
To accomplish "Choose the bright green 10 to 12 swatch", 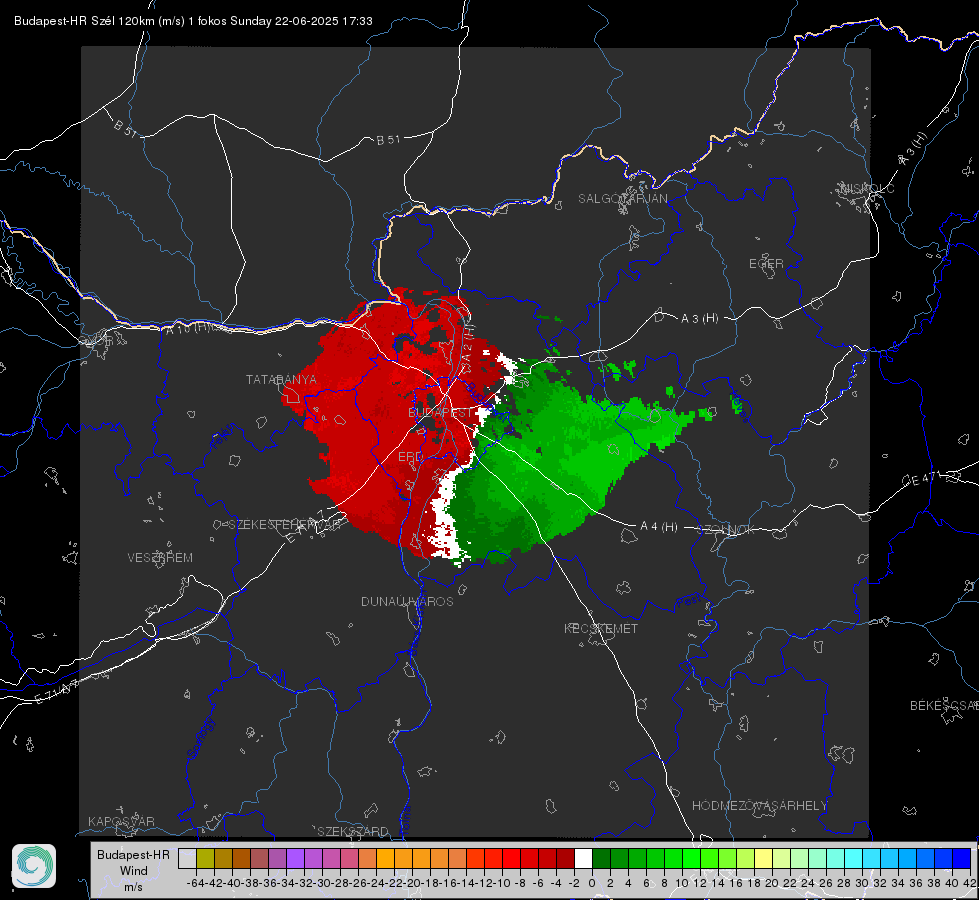I will tap(691, 858).
